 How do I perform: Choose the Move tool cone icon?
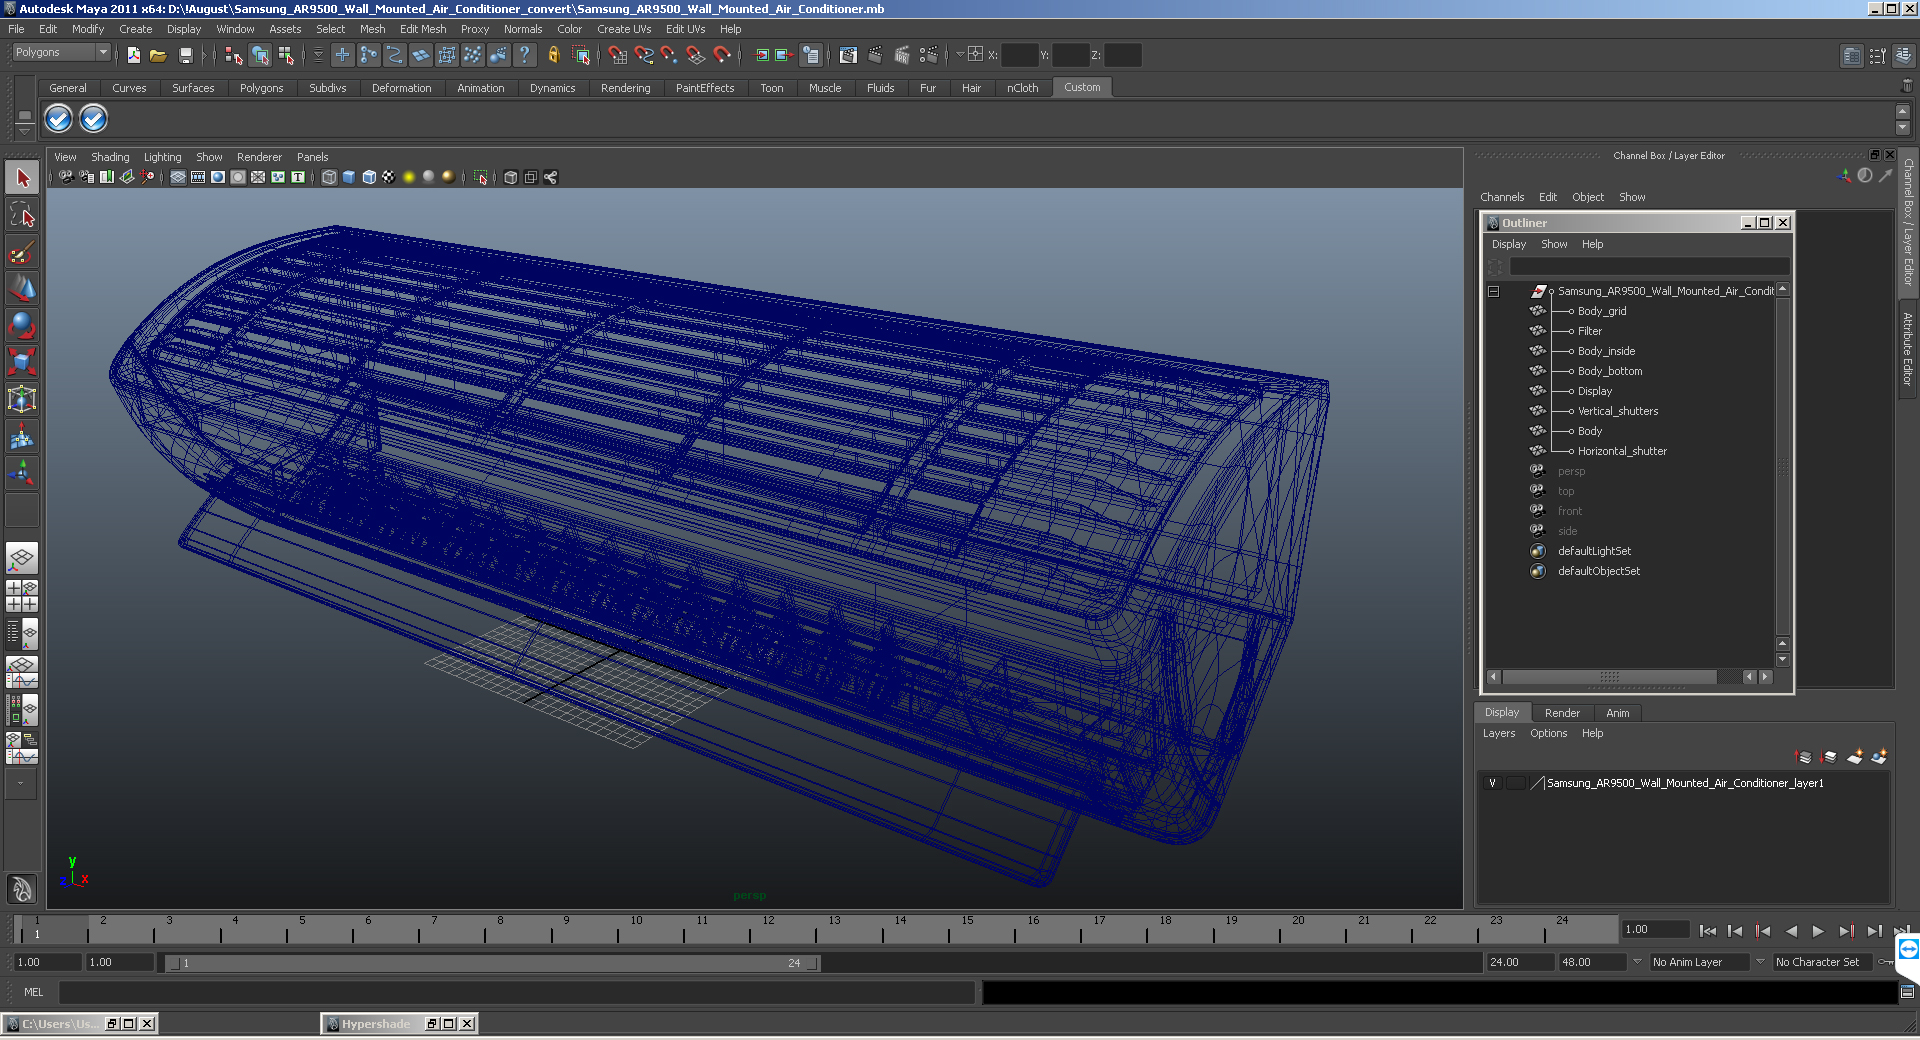[x=22, y=289]
